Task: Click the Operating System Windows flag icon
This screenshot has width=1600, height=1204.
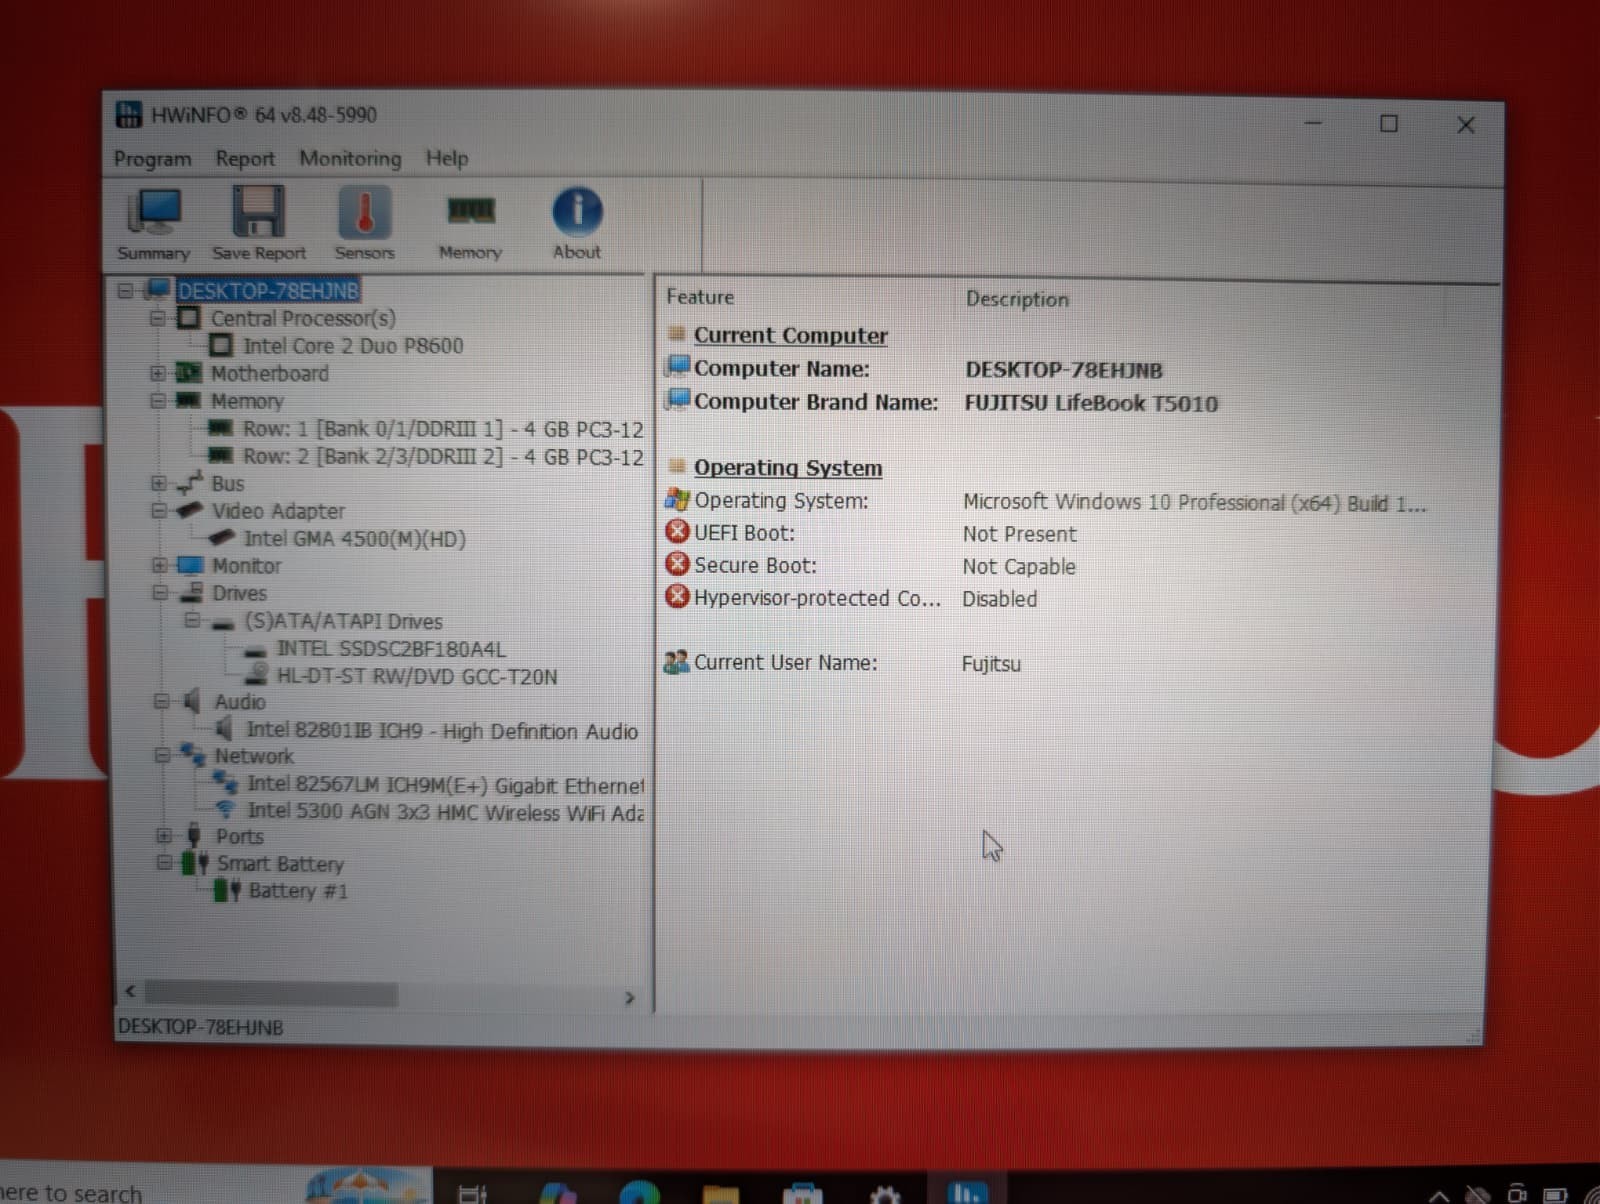Action: (677, 498)
